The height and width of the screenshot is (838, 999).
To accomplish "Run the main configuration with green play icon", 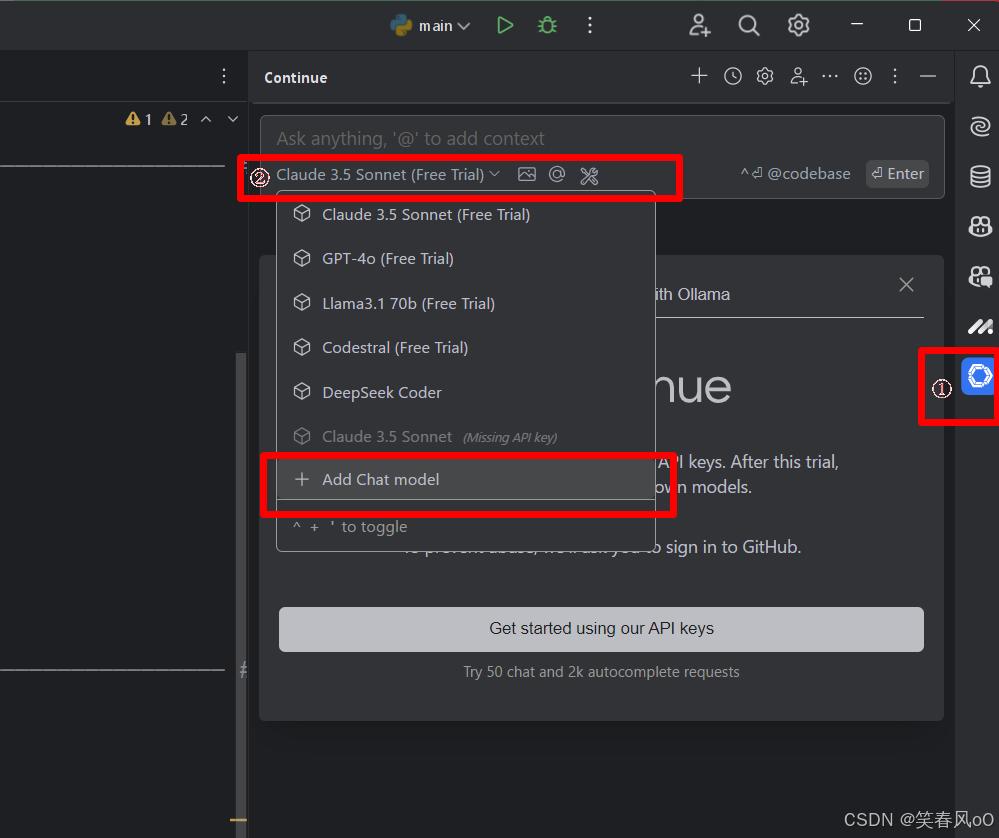I will click(505, 25).
